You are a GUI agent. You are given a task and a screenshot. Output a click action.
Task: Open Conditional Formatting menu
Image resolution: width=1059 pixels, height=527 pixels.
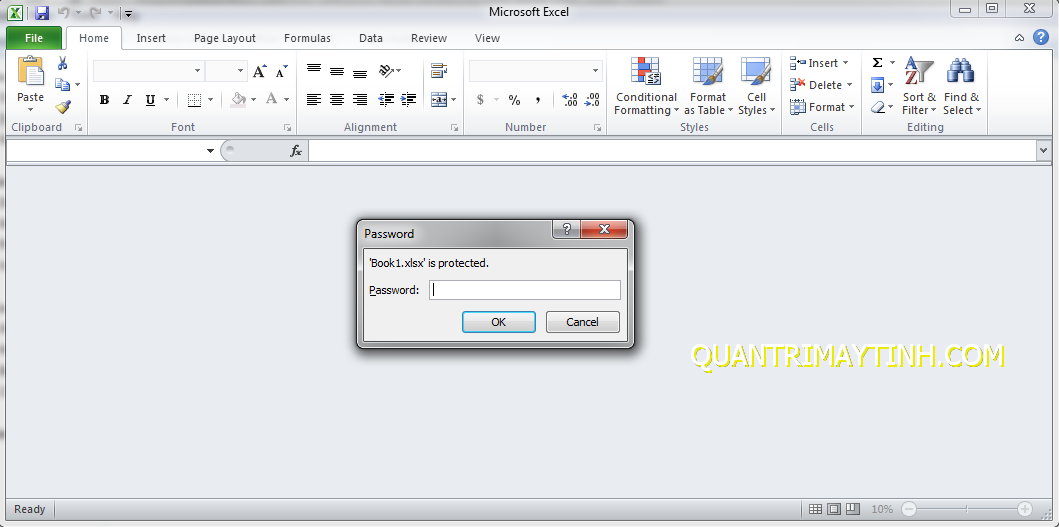pos(646,86)
